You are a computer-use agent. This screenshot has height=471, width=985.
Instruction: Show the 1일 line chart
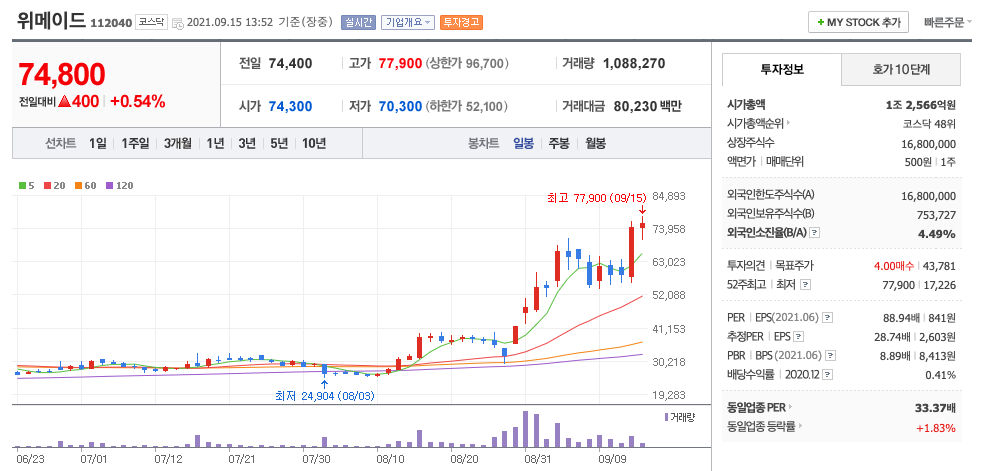98,143
